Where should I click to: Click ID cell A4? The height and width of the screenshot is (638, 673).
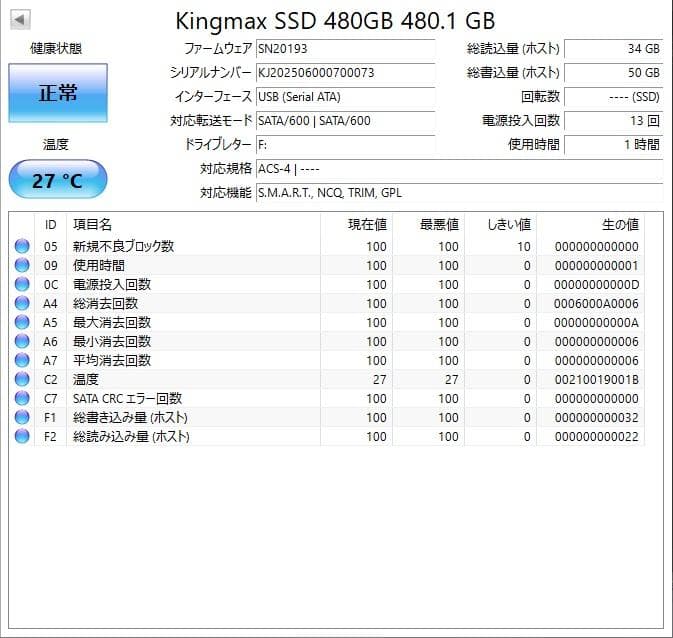(x=50, y=304)
